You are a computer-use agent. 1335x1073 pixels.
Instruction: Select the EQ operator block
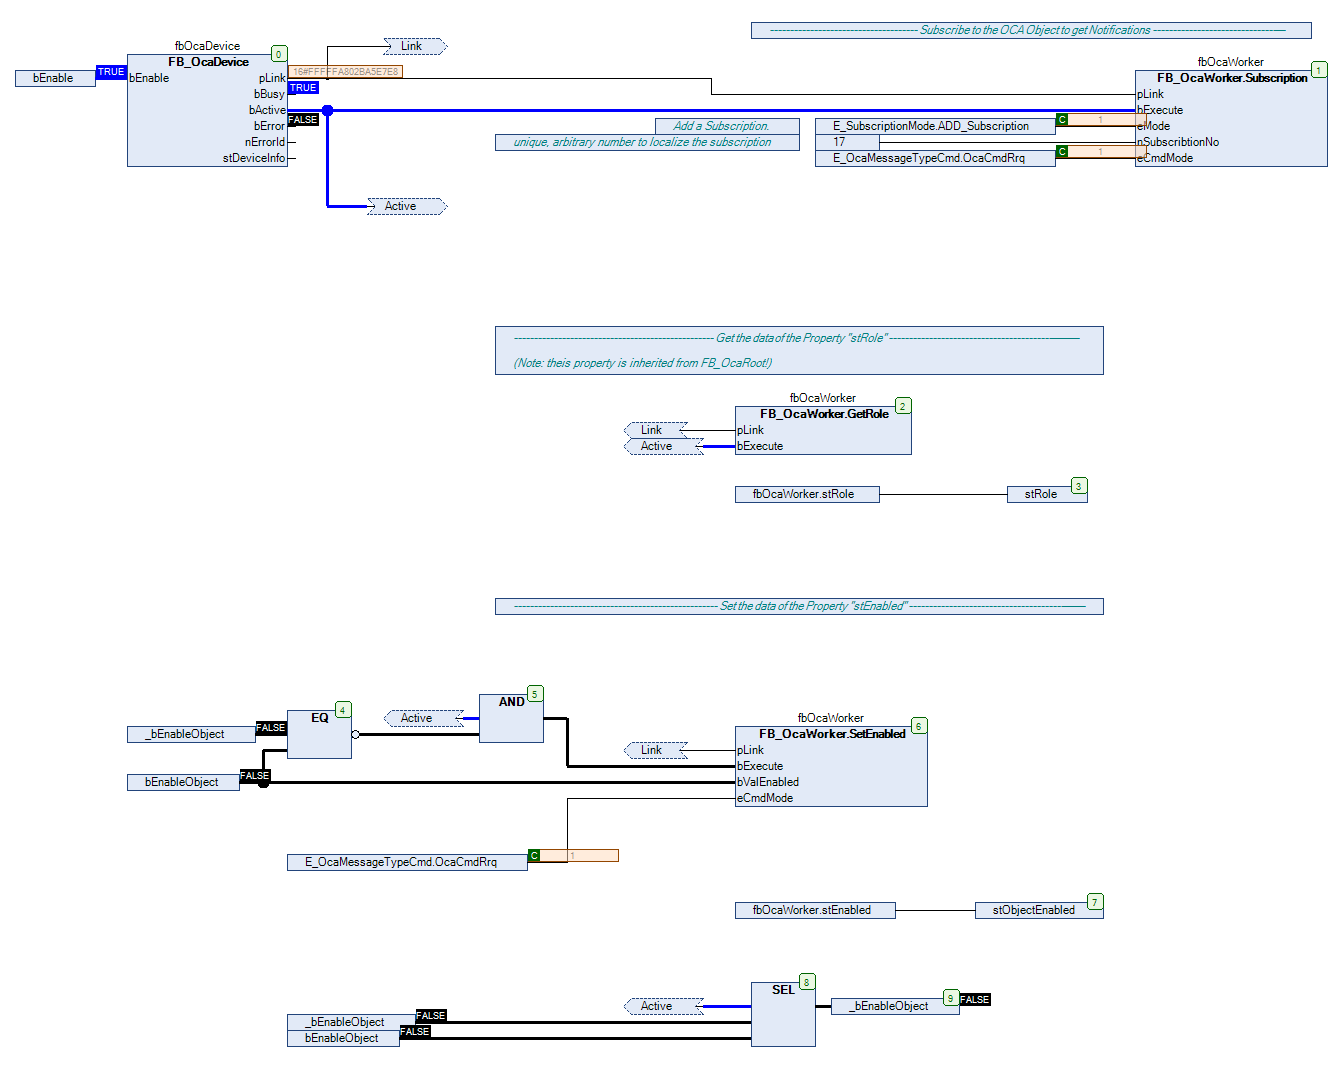(319, 734)
